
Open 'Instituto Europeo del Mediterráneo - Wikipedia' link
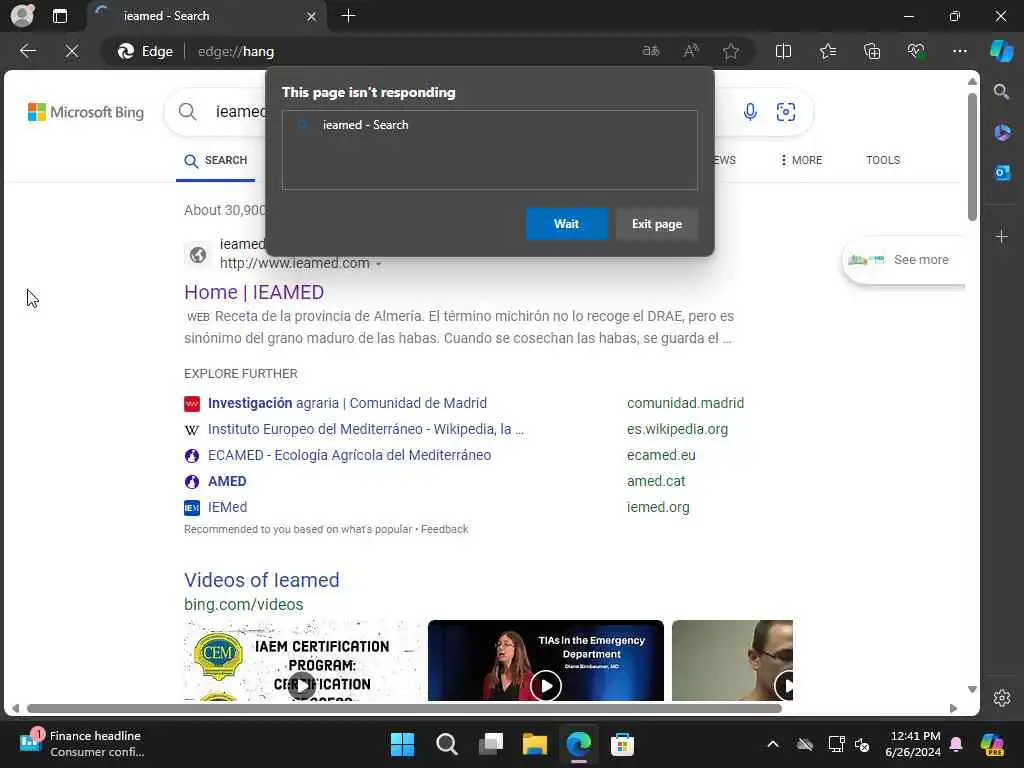[x=366, y=429]
